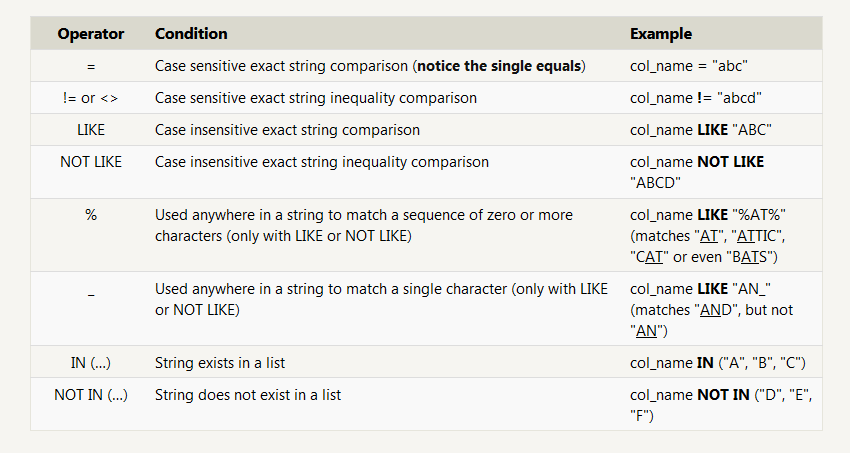Click example col_name LIKE "%AT%"
Screen dimensions: 850x453
(x=707, y=215)
